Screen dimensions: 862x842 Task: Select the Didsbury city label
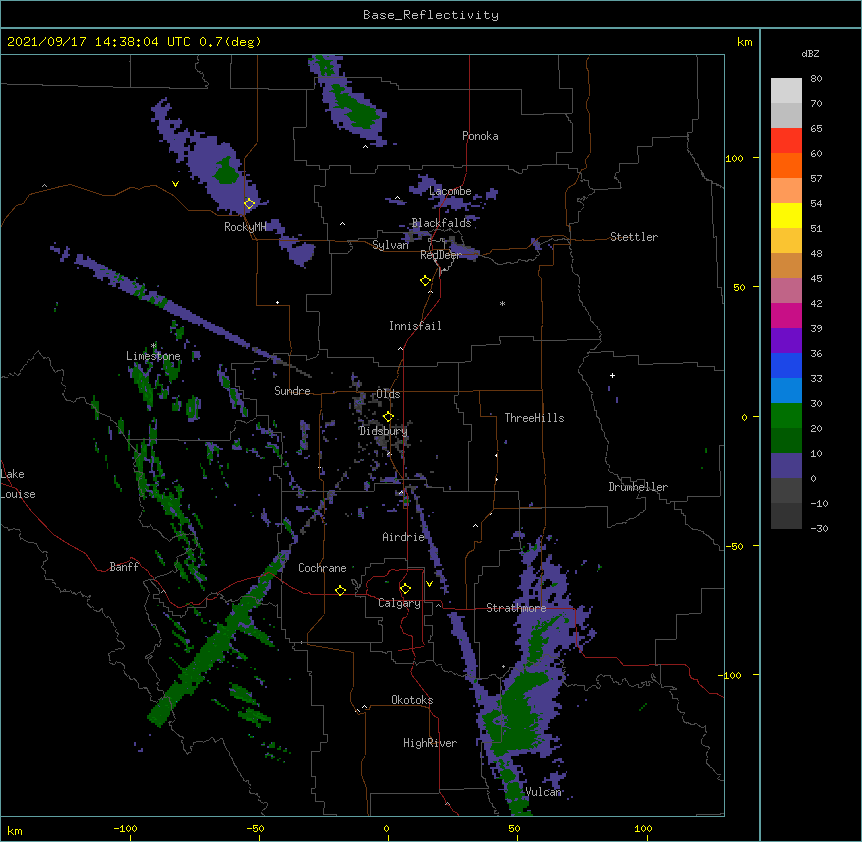pyautogui.click(x=383, y=431)
